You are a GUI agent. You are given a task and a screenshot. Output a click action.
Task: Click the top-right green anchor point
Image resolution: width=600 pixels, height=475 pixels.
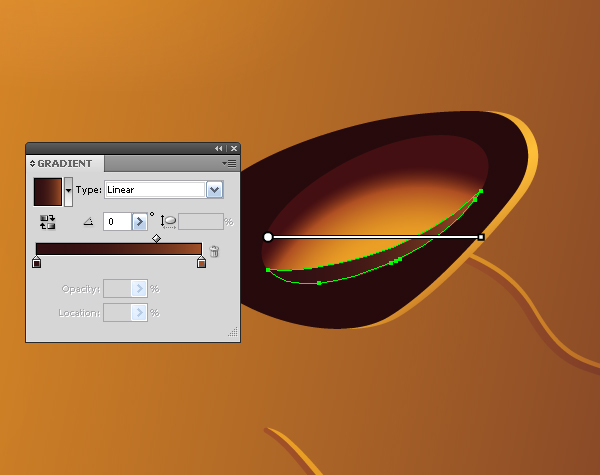(x=481, y=191)
